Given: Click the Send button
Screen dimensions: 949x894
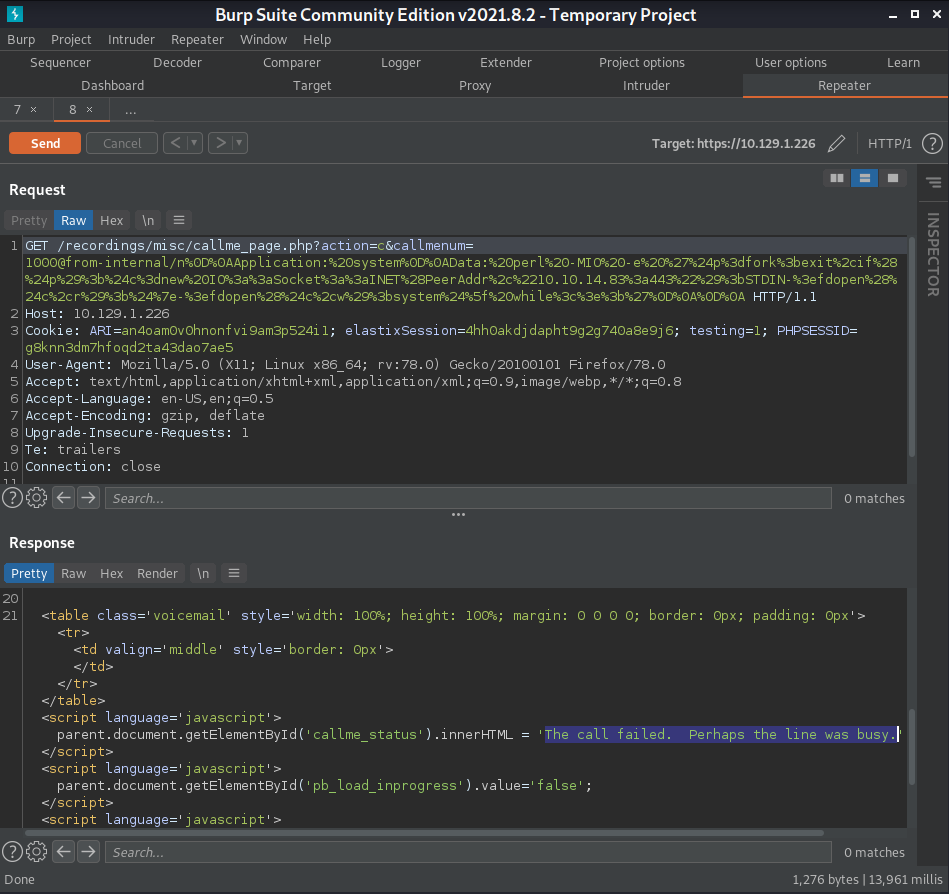Looking at the screenshot, I should pos(45,143).
